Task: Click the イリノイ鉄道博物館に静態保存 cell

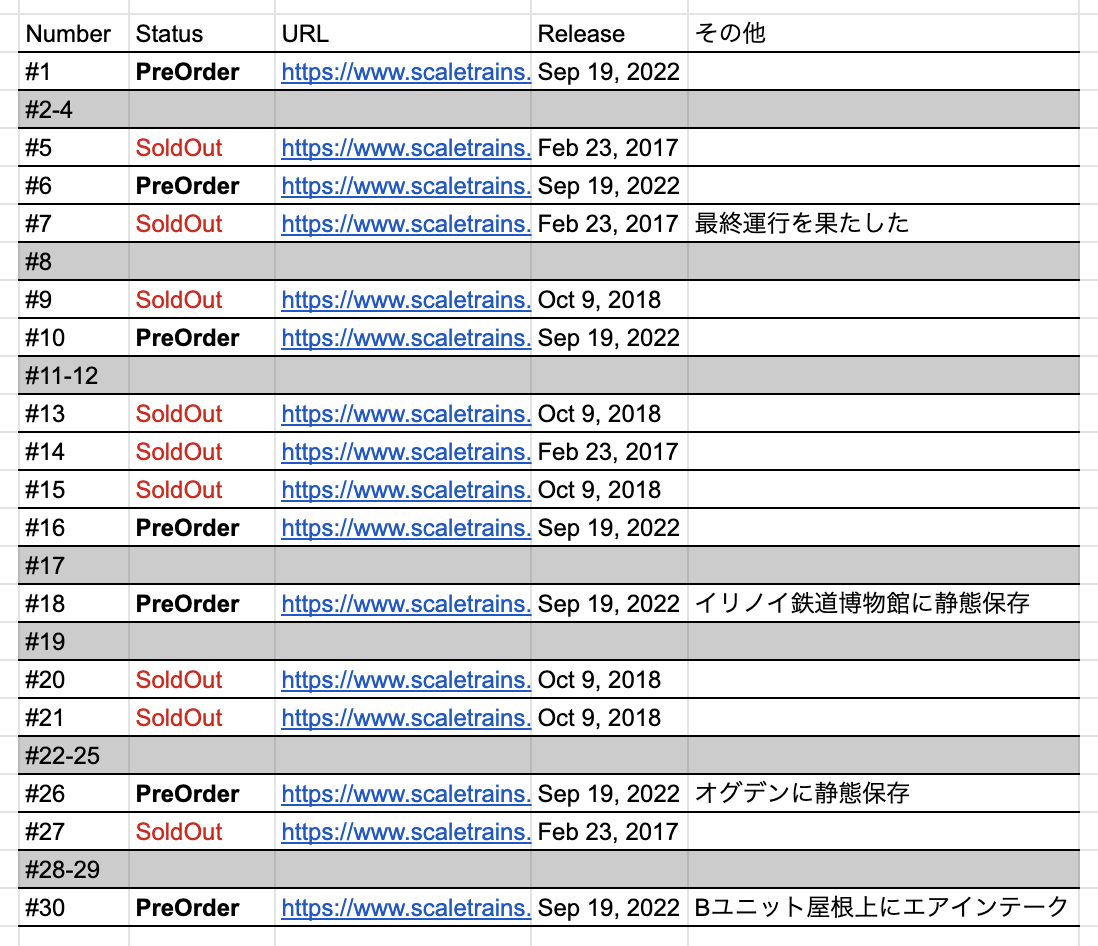Action: click(862, 604)
